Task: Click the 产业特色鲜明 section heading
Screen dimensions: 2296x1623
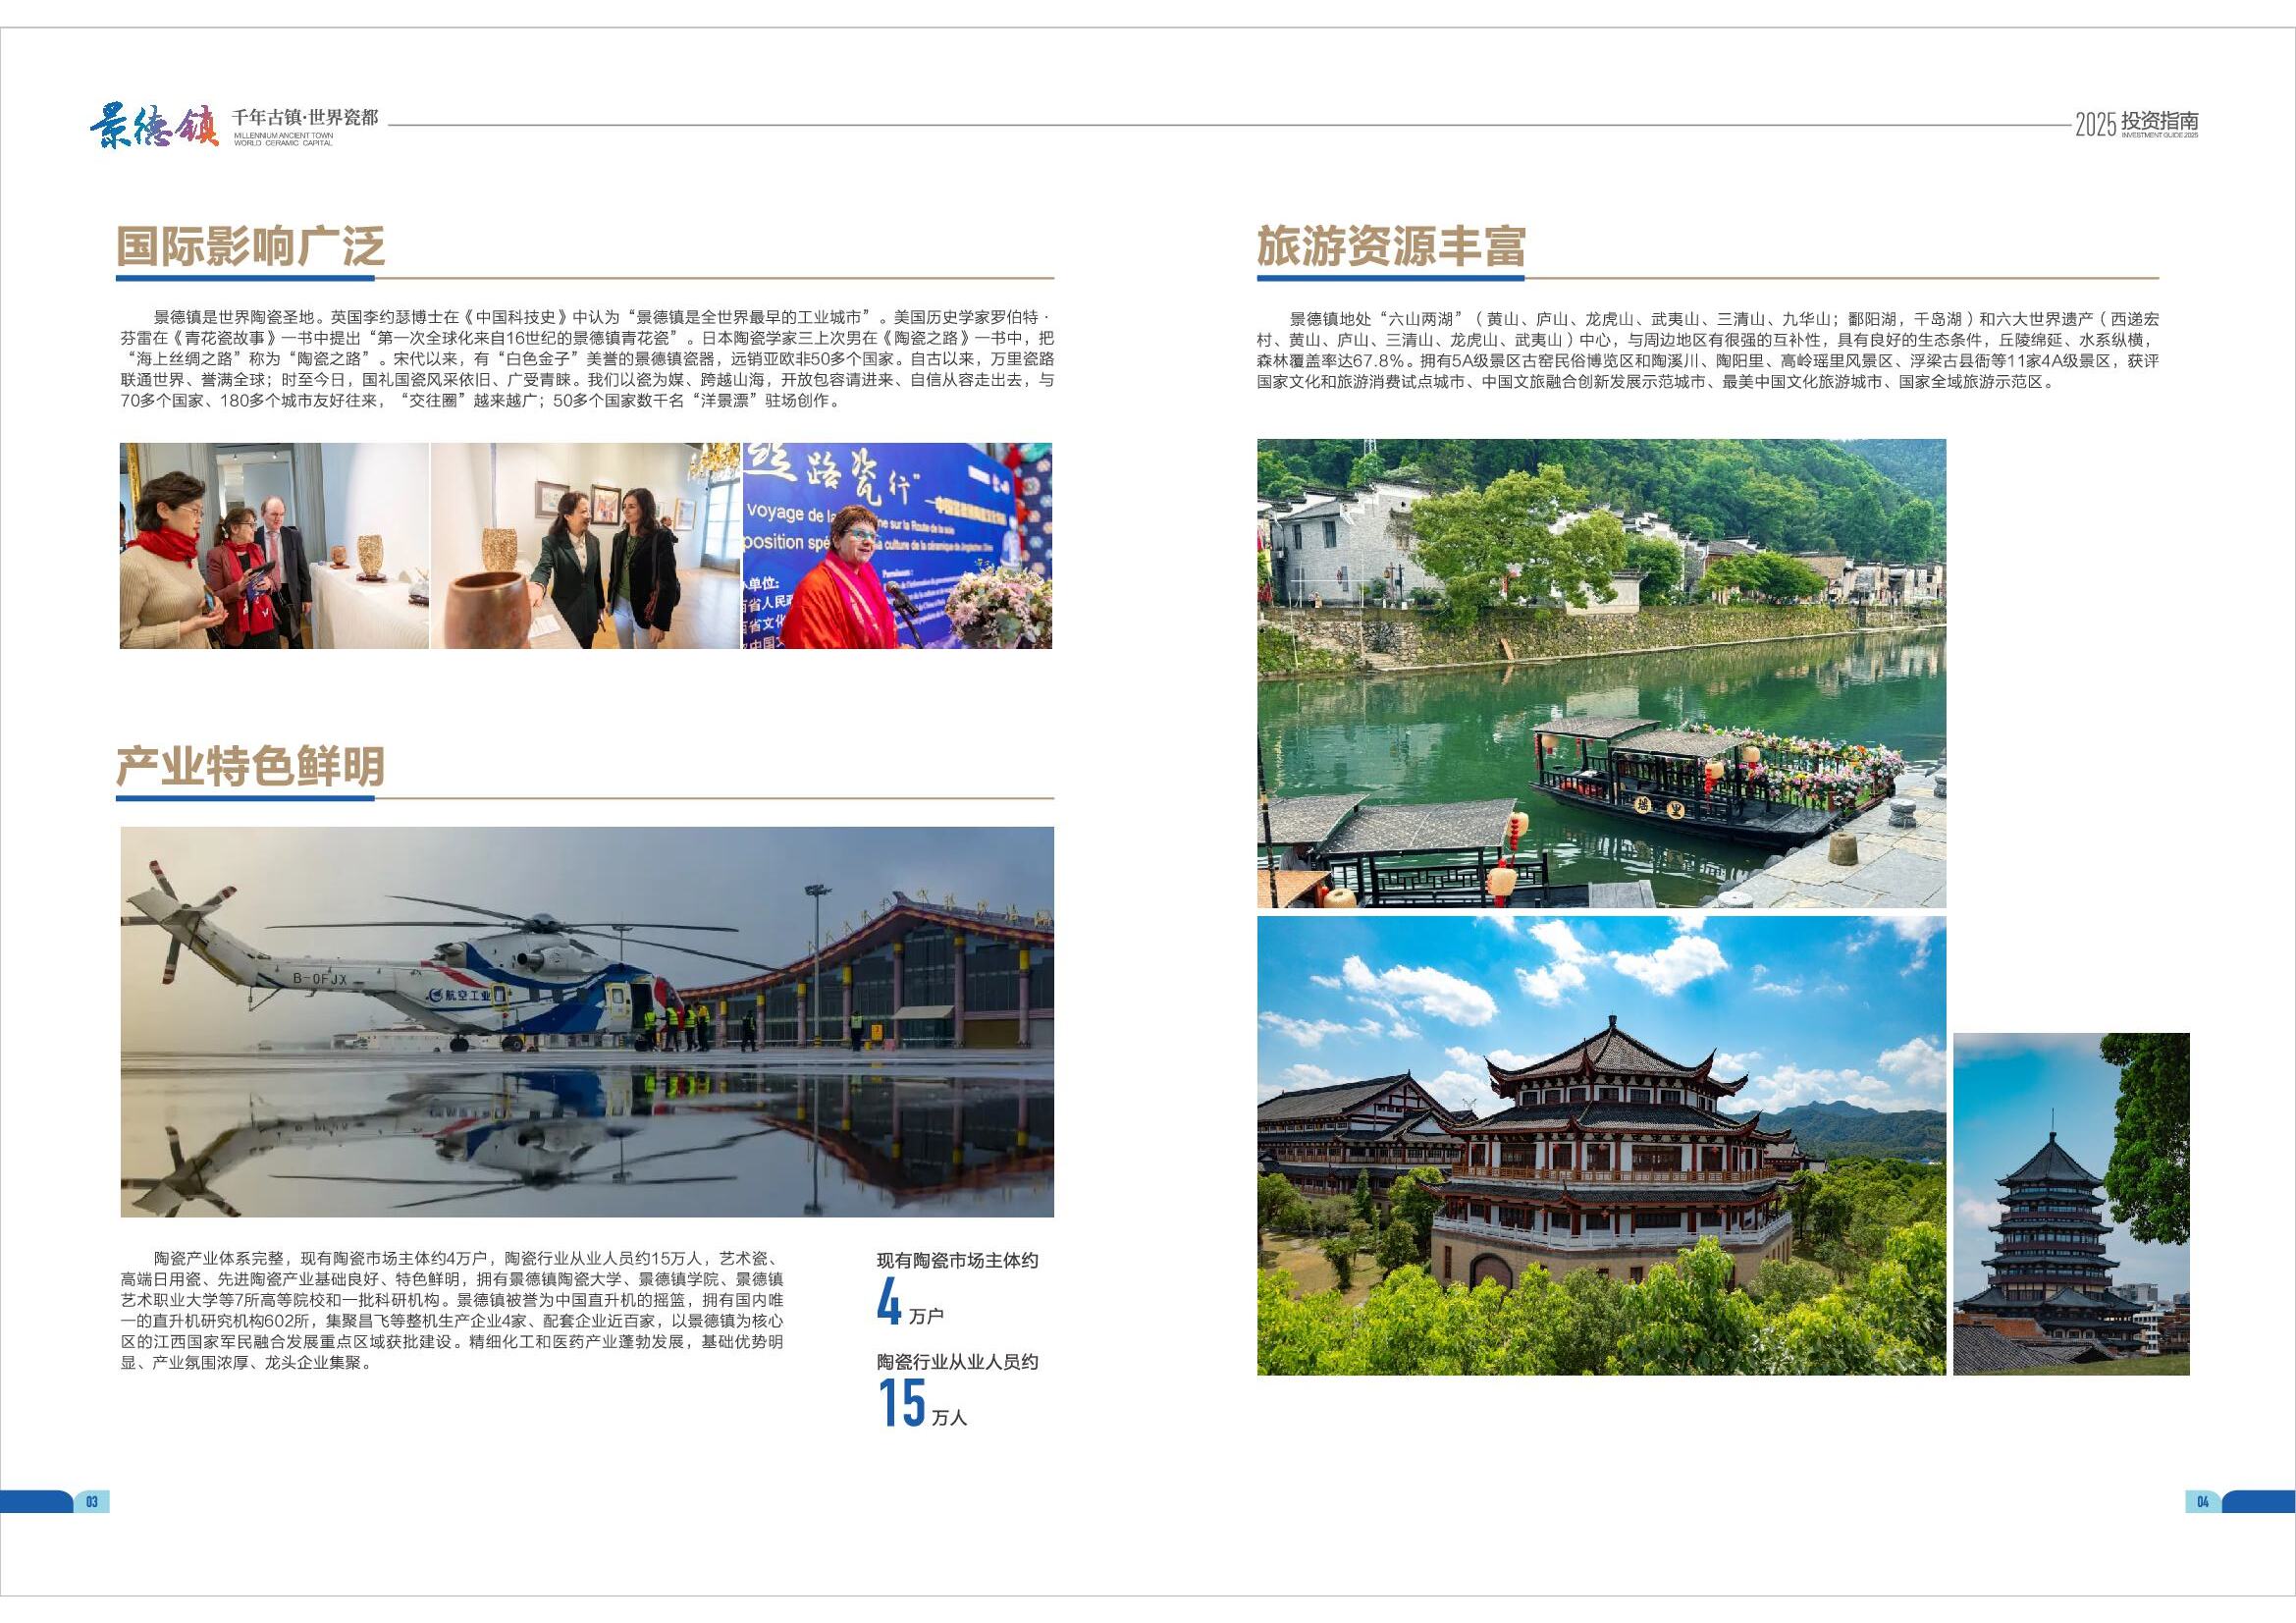Action: (x=250, y=766)
